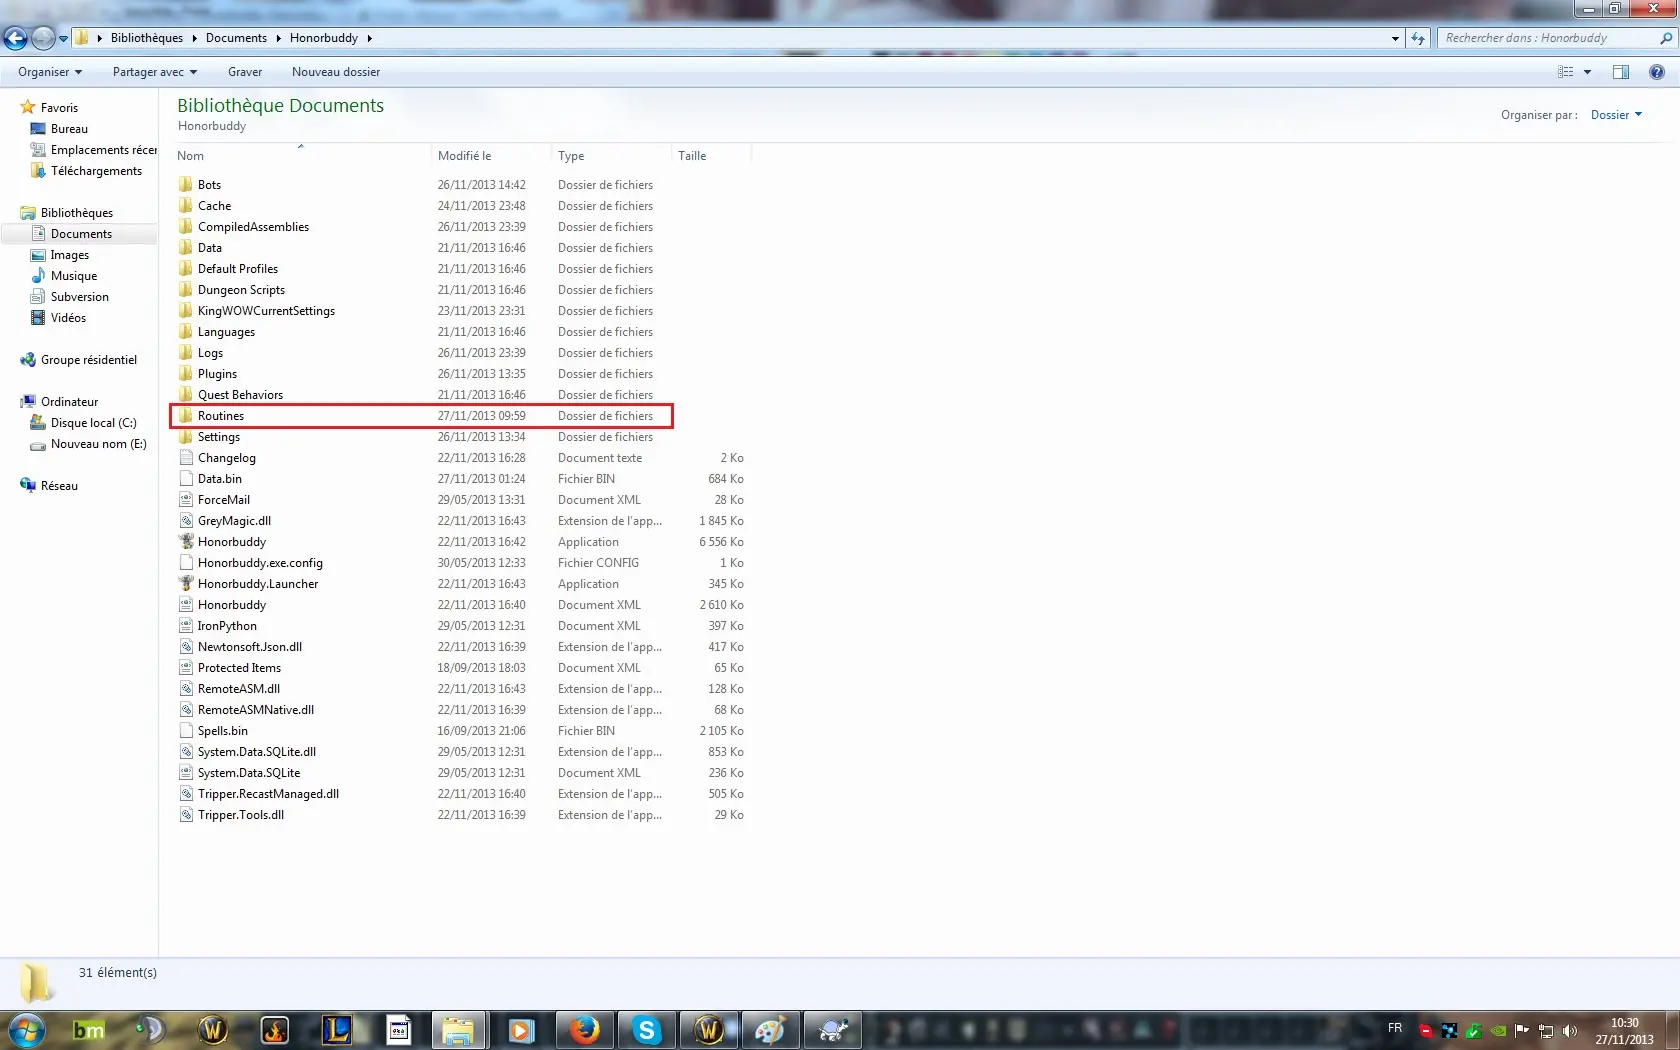
Task: Open the Organiser par Dossier dropdown
Action: pyautogui.click(x=1616, y=115)
